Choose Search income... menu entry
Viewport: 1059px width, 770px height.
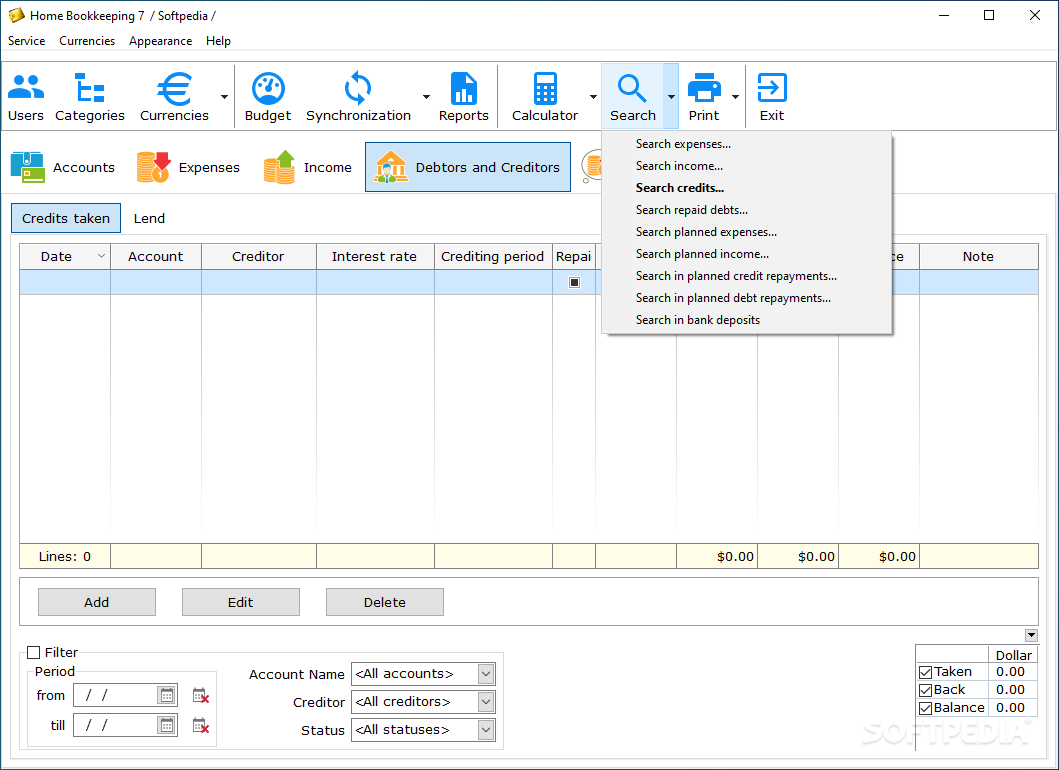(x=747, y=166)
